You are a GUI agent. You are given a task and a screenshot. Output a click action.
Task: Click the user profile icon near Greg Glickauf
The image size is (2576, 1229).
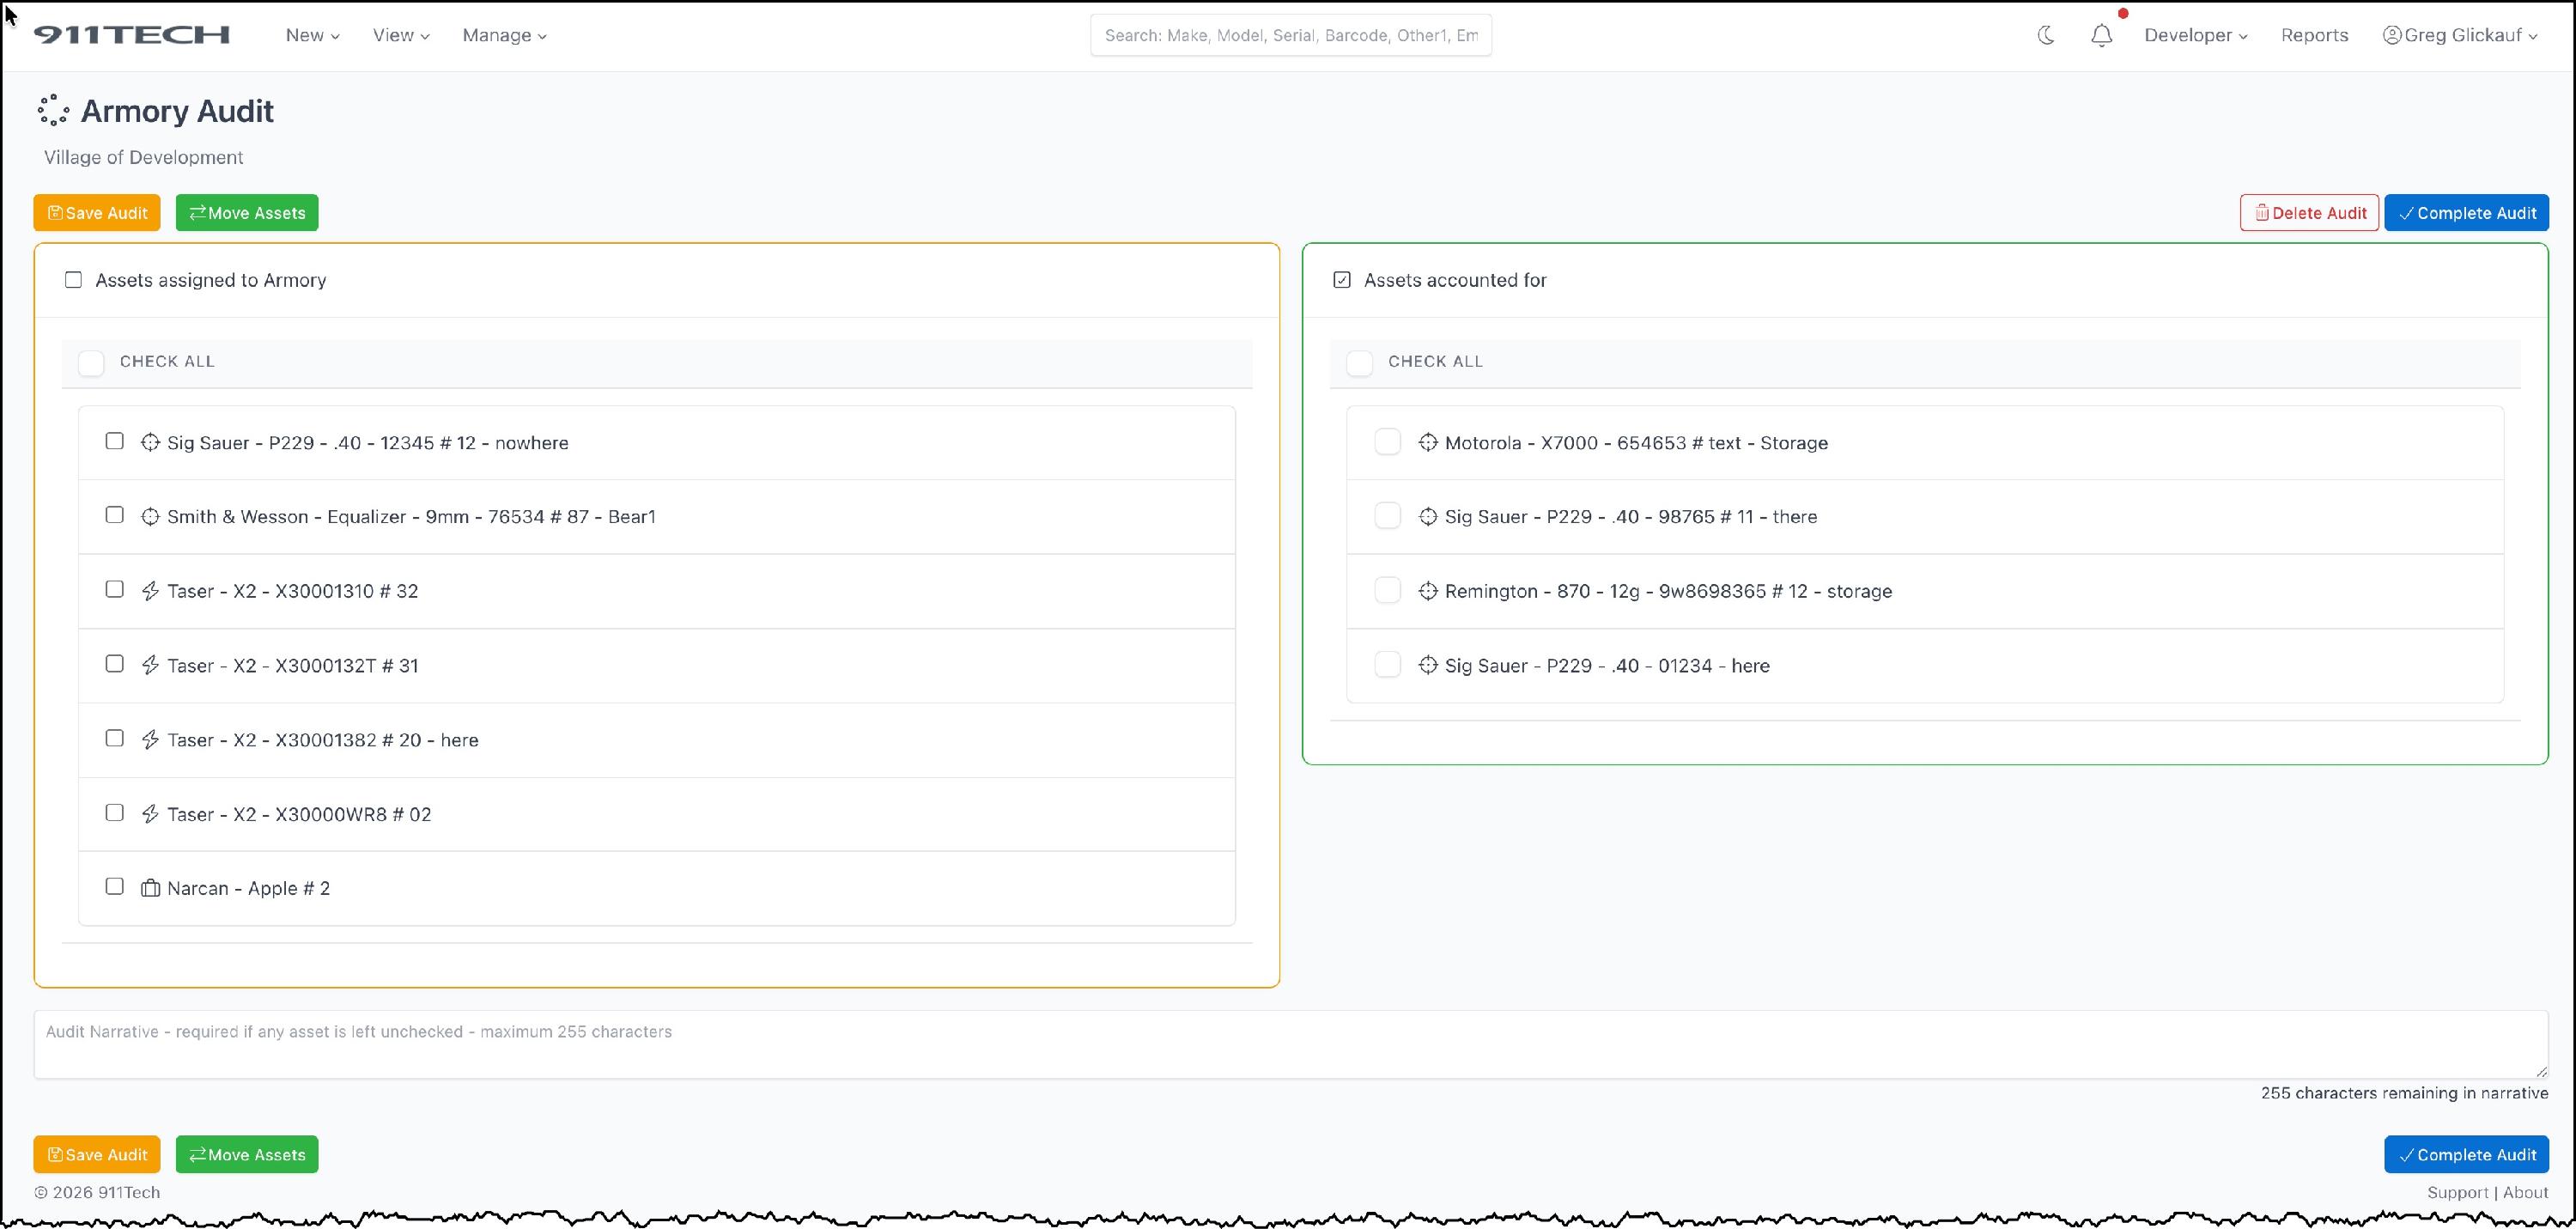click(2391, 35)
